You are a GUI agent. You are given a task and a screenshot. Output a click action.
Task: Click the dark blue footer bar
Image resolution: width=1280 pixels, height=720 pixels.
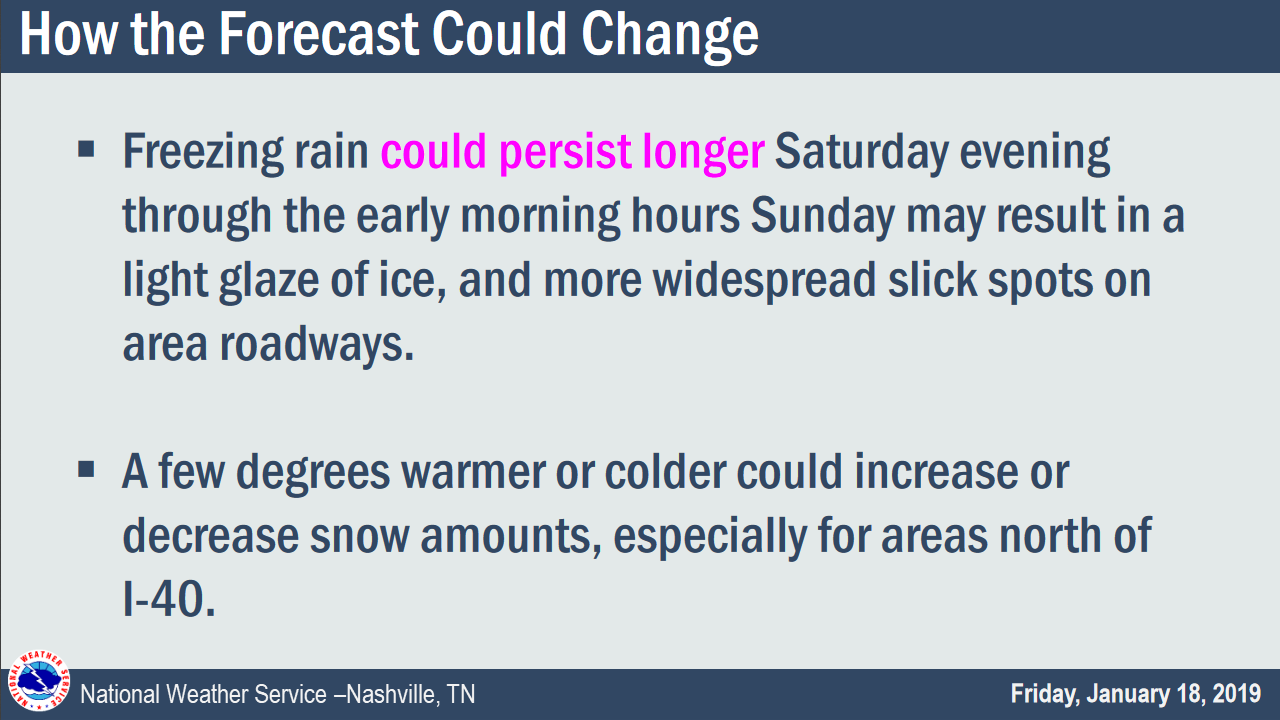point(640,694)
